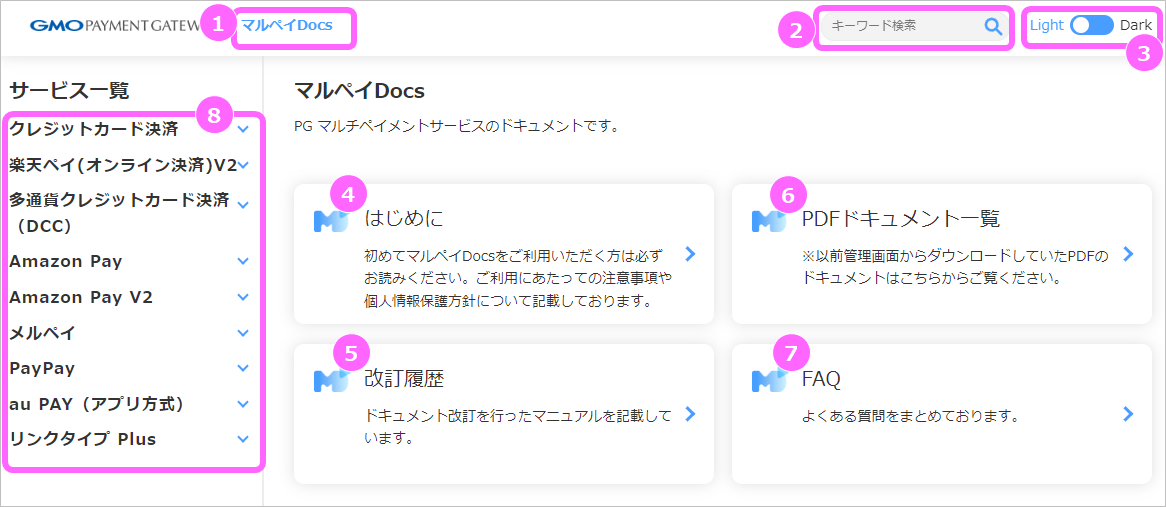The height and width of the screenshot is (507, 1166).
Task: Expand the メルペイ chevron
Action: coord(242,332)
